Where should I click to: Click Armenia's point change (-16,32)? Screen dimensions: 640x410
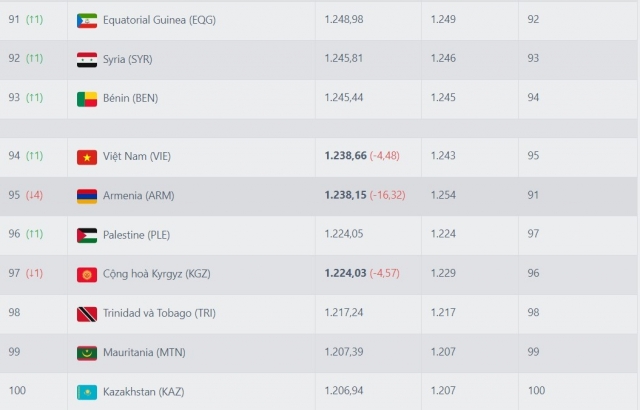387,195
